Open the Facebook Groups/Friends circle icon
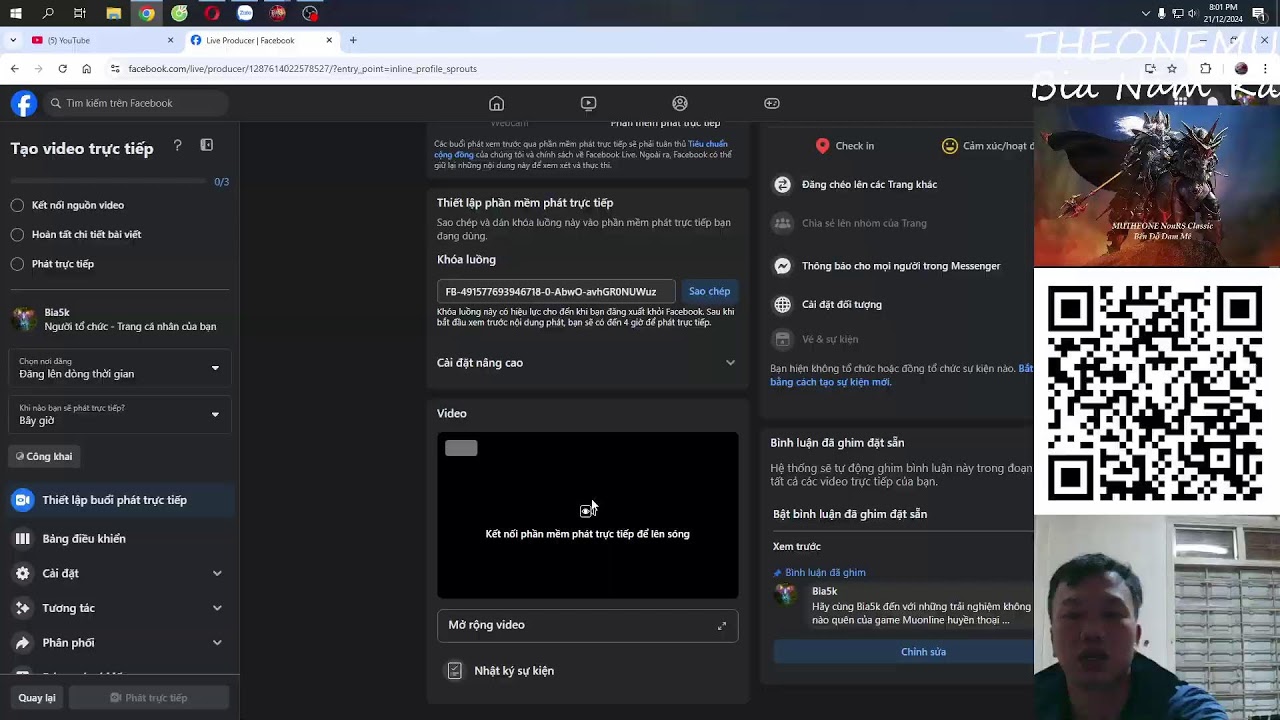 [680, 103]
